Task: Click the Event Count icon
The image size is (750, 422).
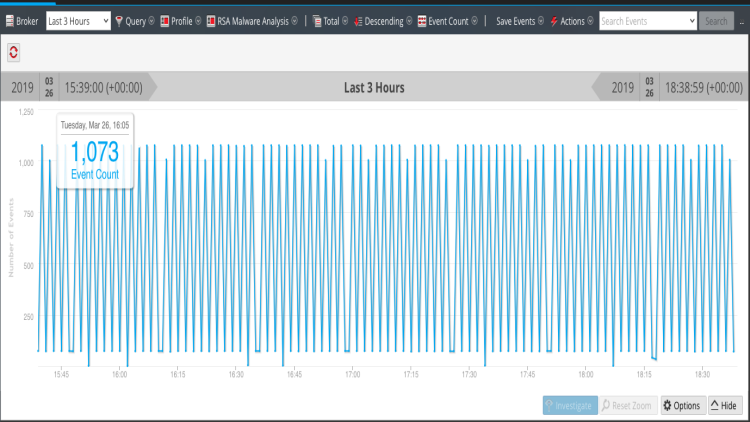Action: 422,21
